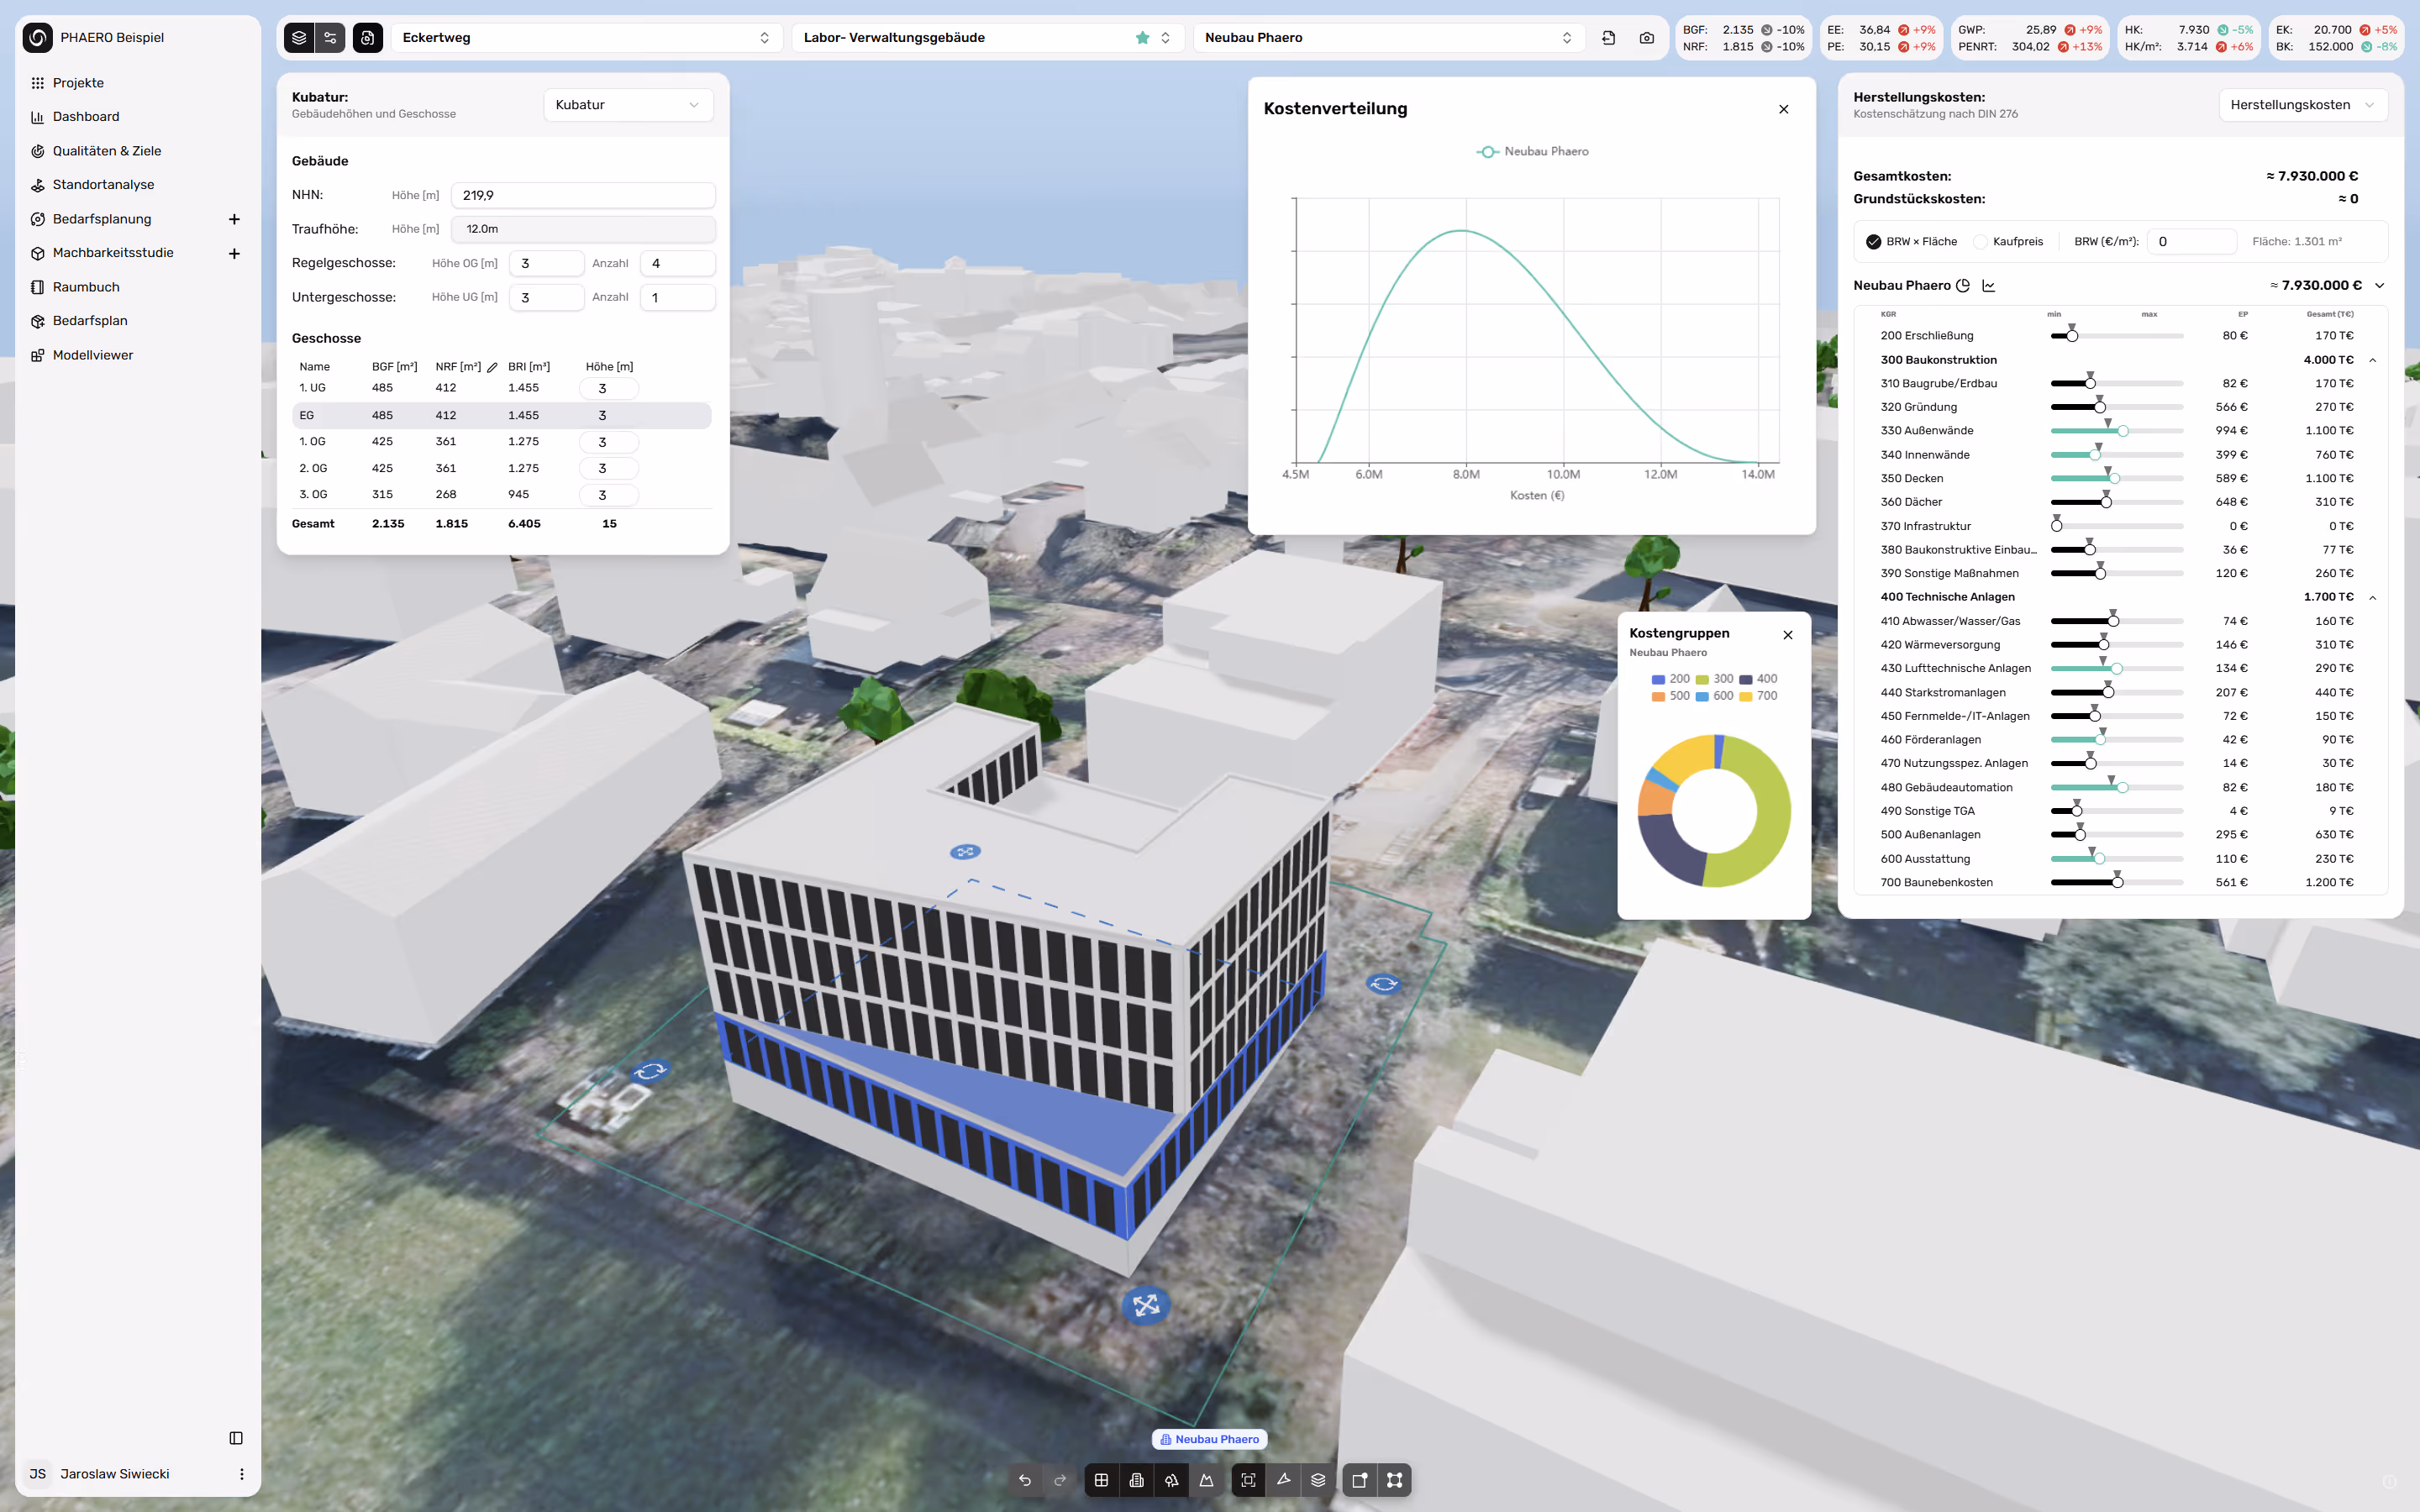Open the Kubatur dropdown
The height and width of the screenshot is (1512, 2420).
pyautogui.click(x=628, y=105)
